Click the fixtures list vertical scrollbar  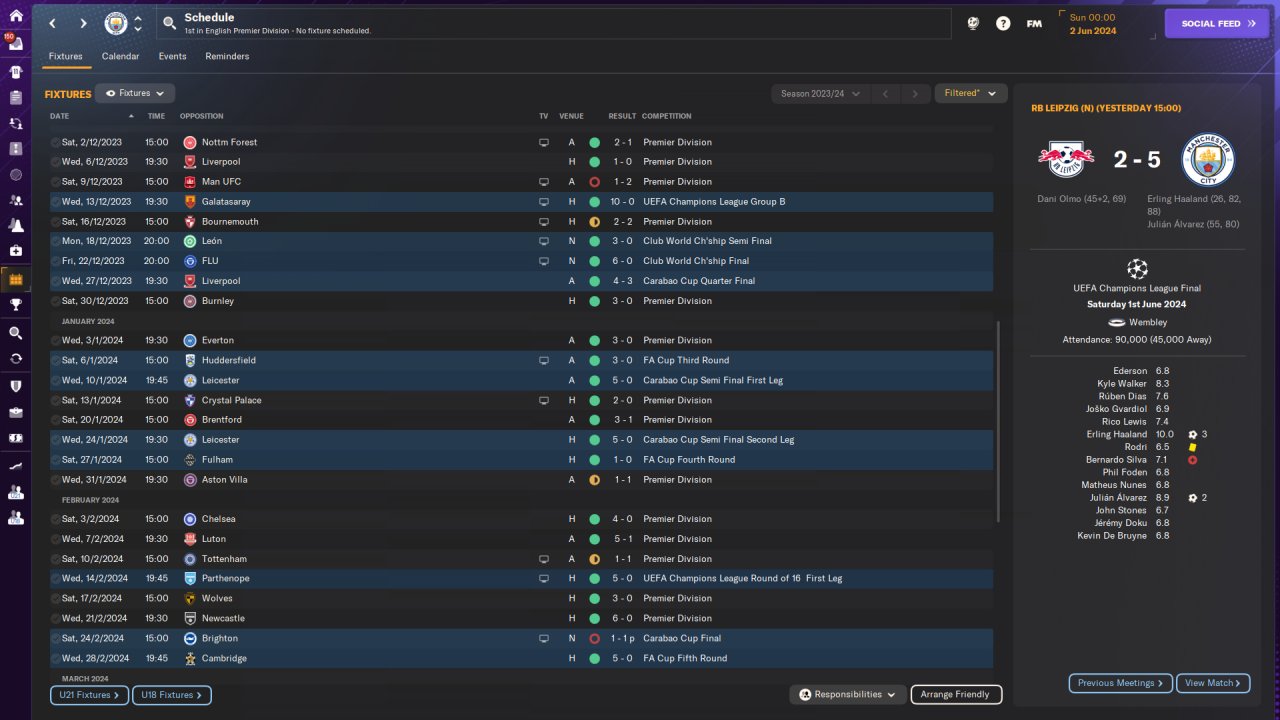click(x=999, y=421)
